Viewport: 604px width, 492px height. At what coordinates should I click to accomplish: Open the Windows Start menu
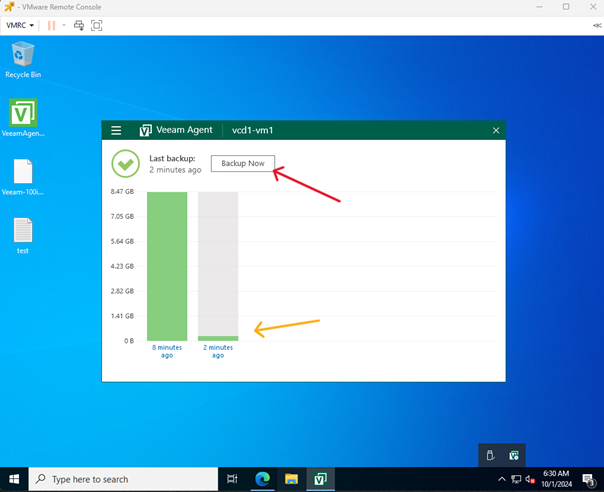pyautogui.click(x=14, y=479)
